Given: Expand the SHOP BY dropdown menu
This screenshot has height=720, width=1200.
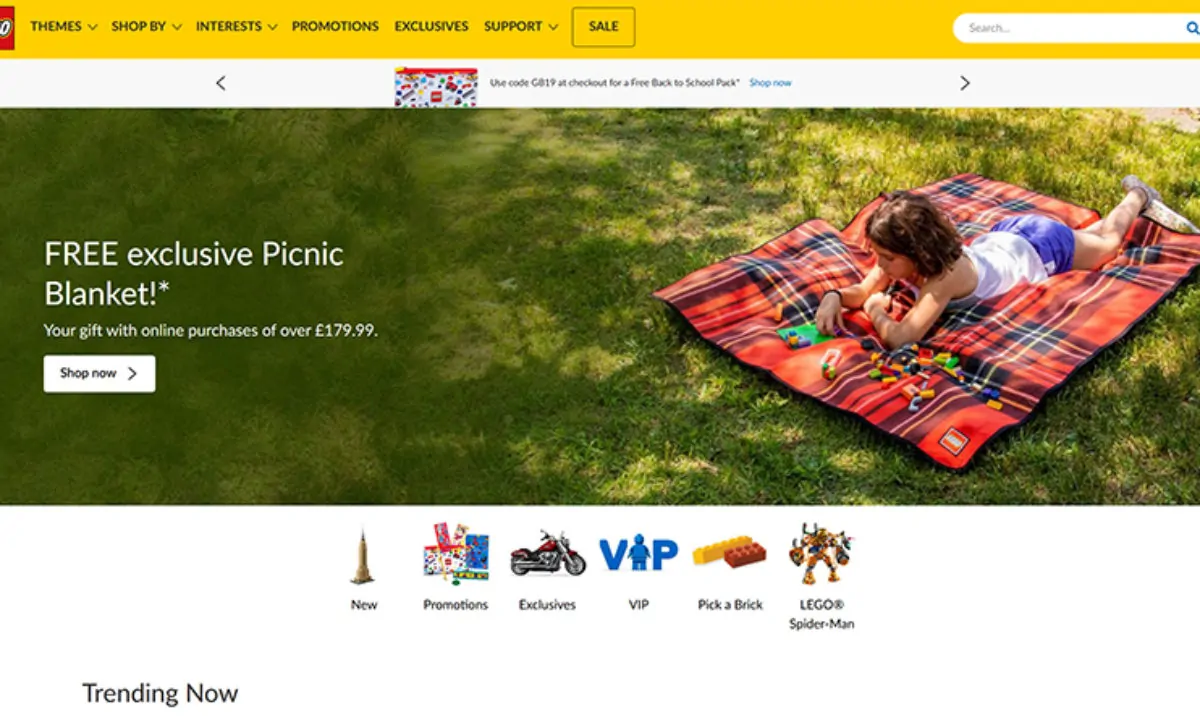Looking at the screenshot, I should click(147, 27).
